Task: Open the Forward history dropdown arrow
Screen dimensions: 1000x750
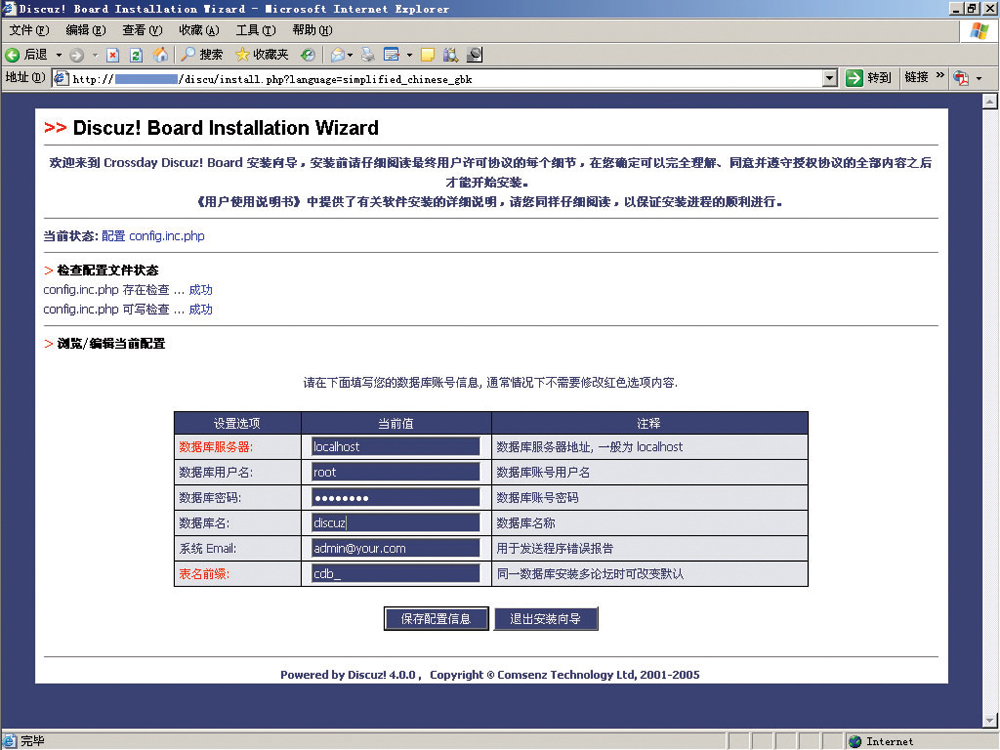Action: pos(95,55)
